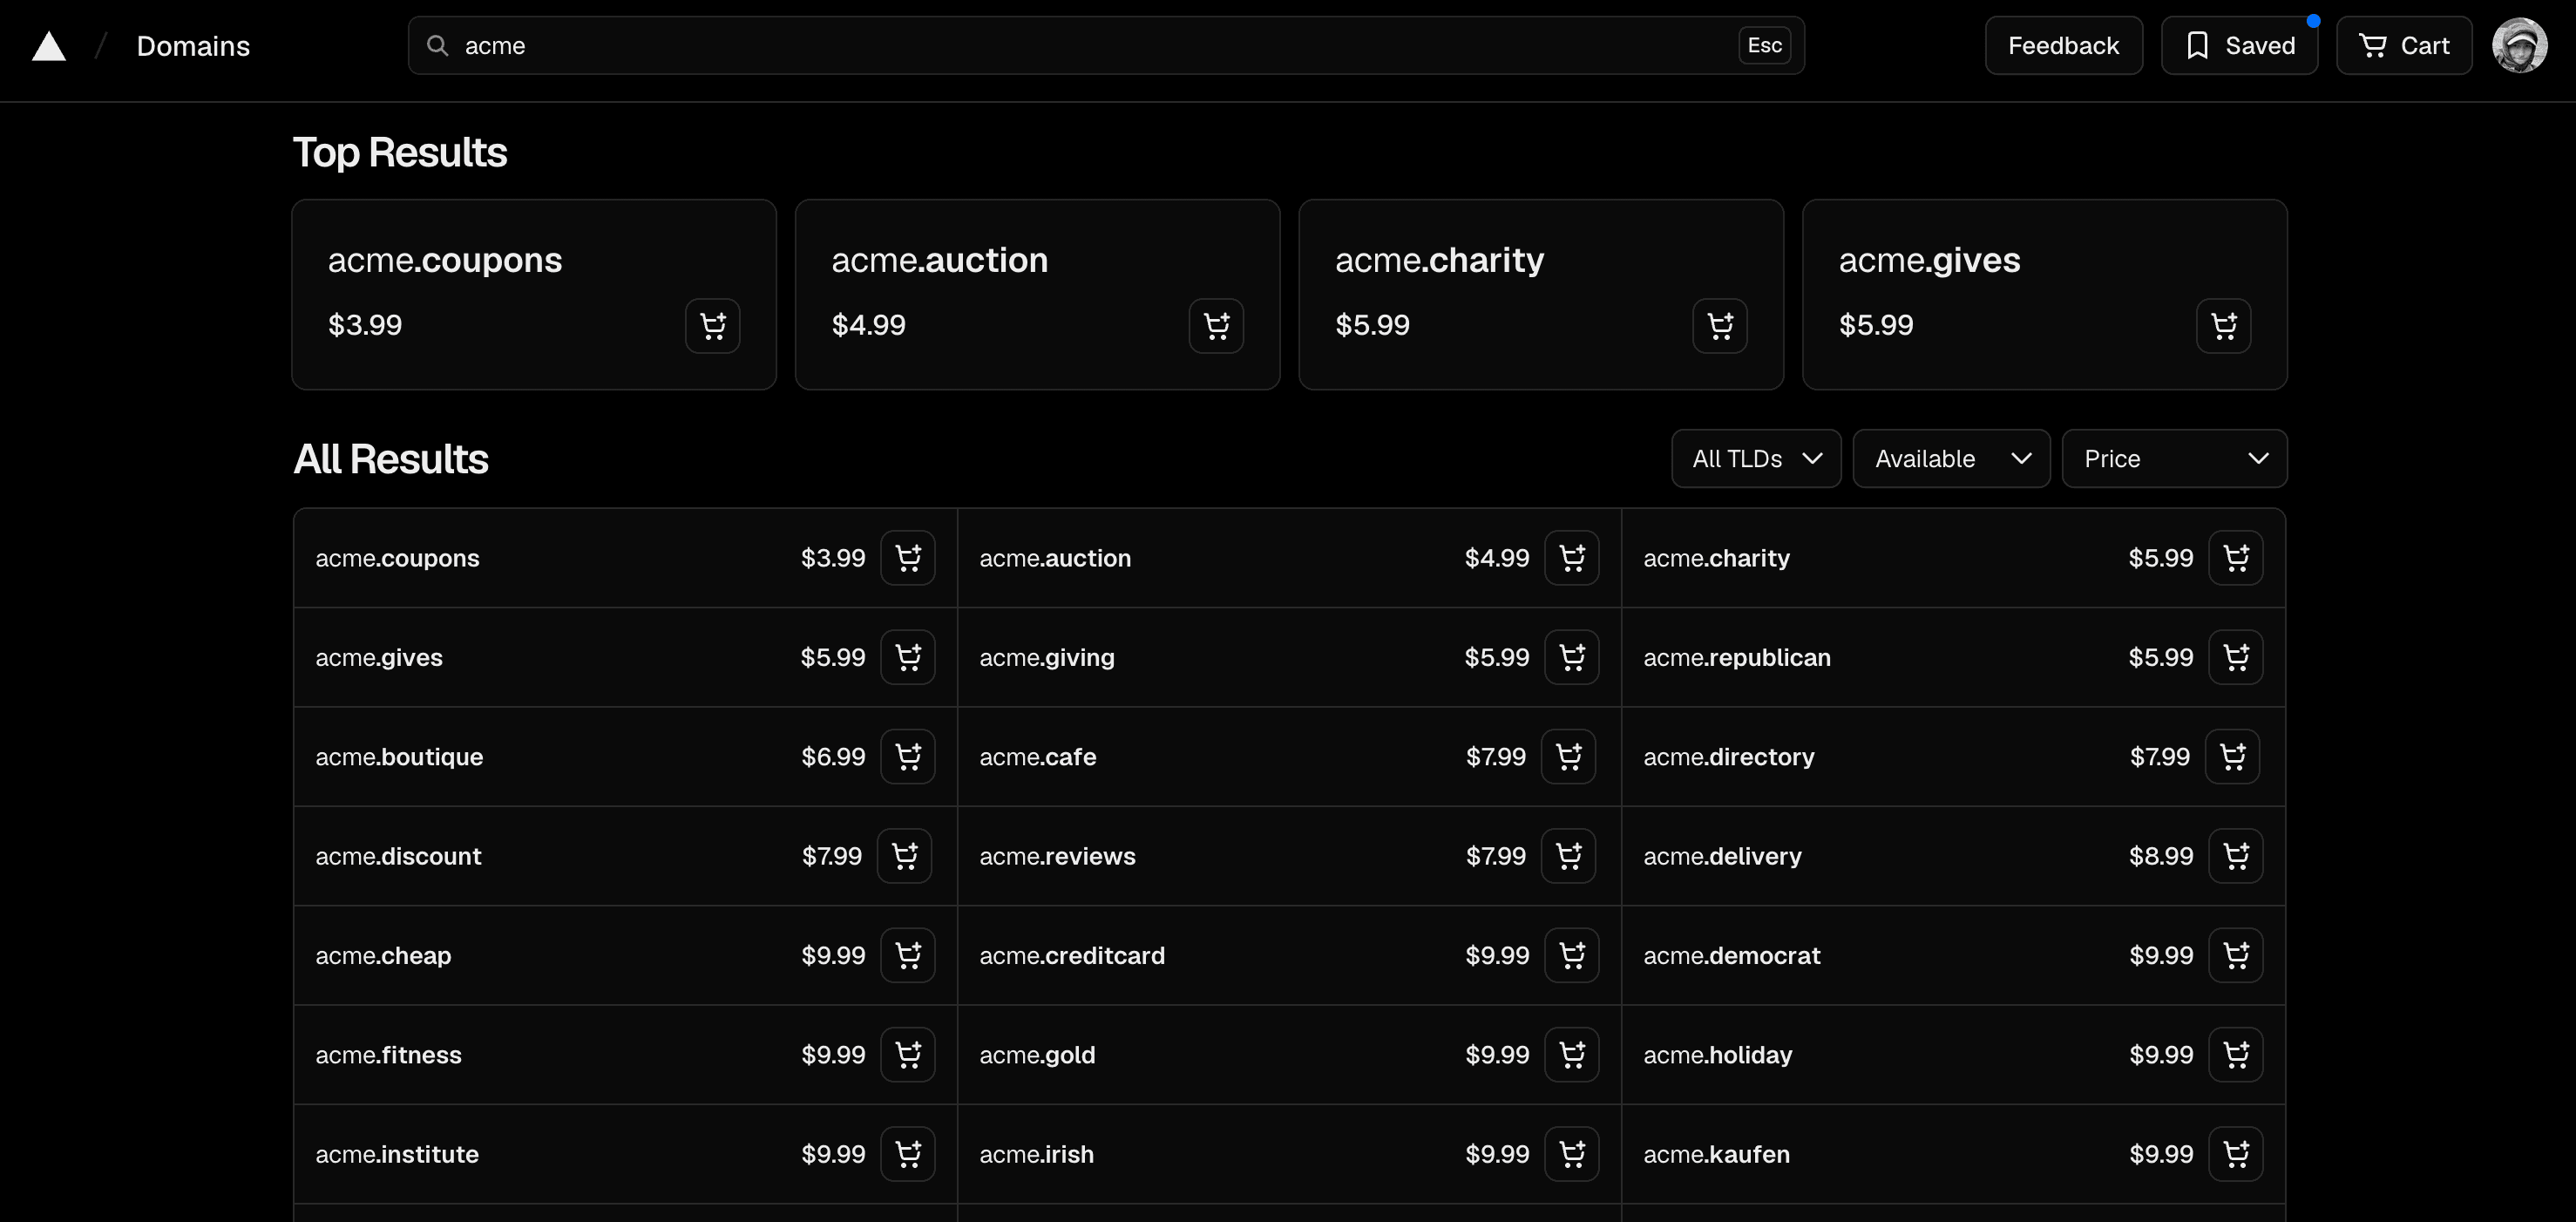Screen dimensions: 2576x1222
Task: Click acme.boutique domain name
Action: (399, 757)
